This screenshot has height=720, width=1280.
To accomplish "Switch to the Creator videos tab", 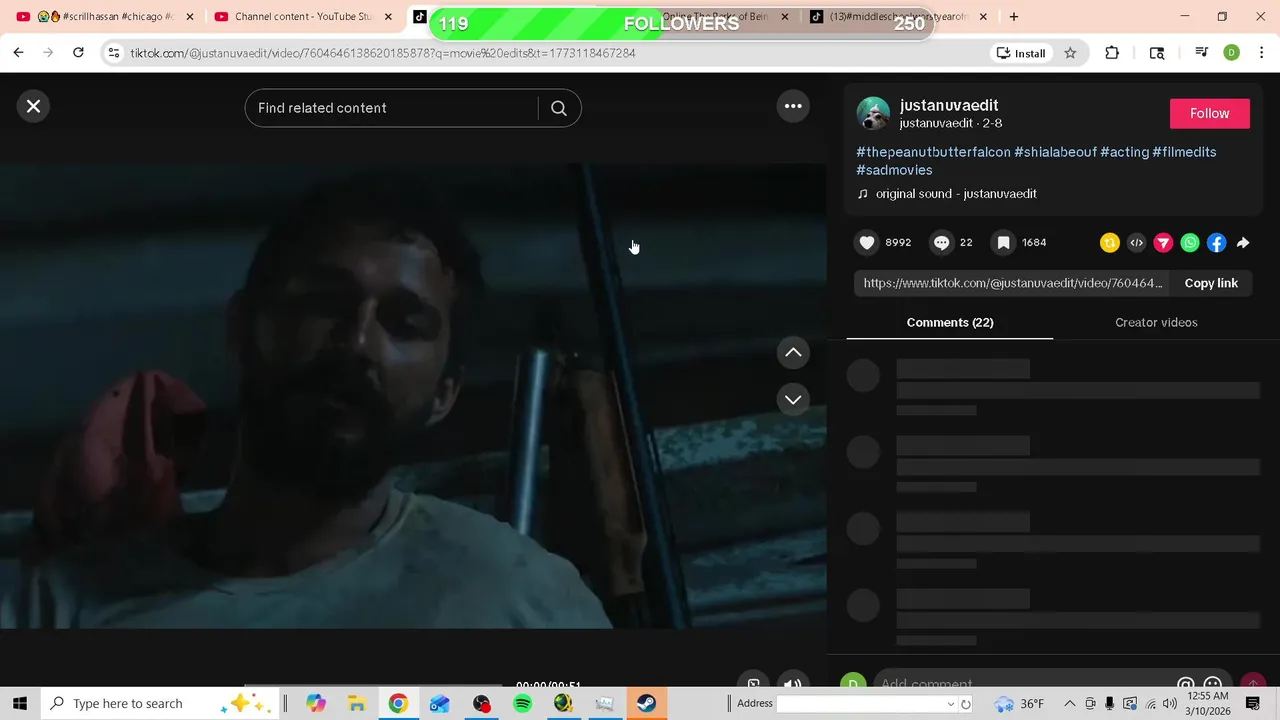I will [x=1156, y=322].
